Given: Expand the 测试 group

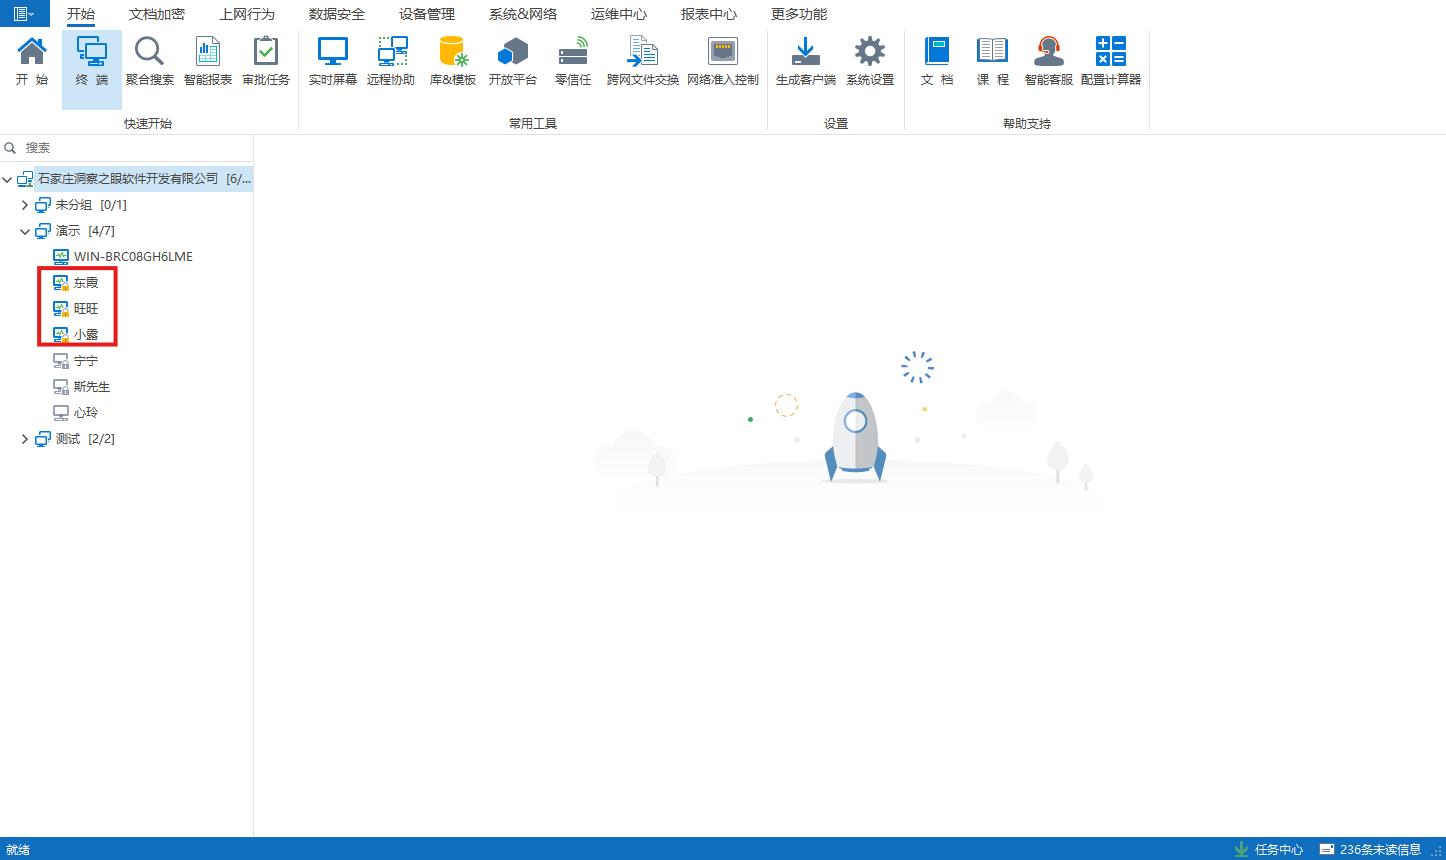Looking at the screenshot, I should [24, 438].
